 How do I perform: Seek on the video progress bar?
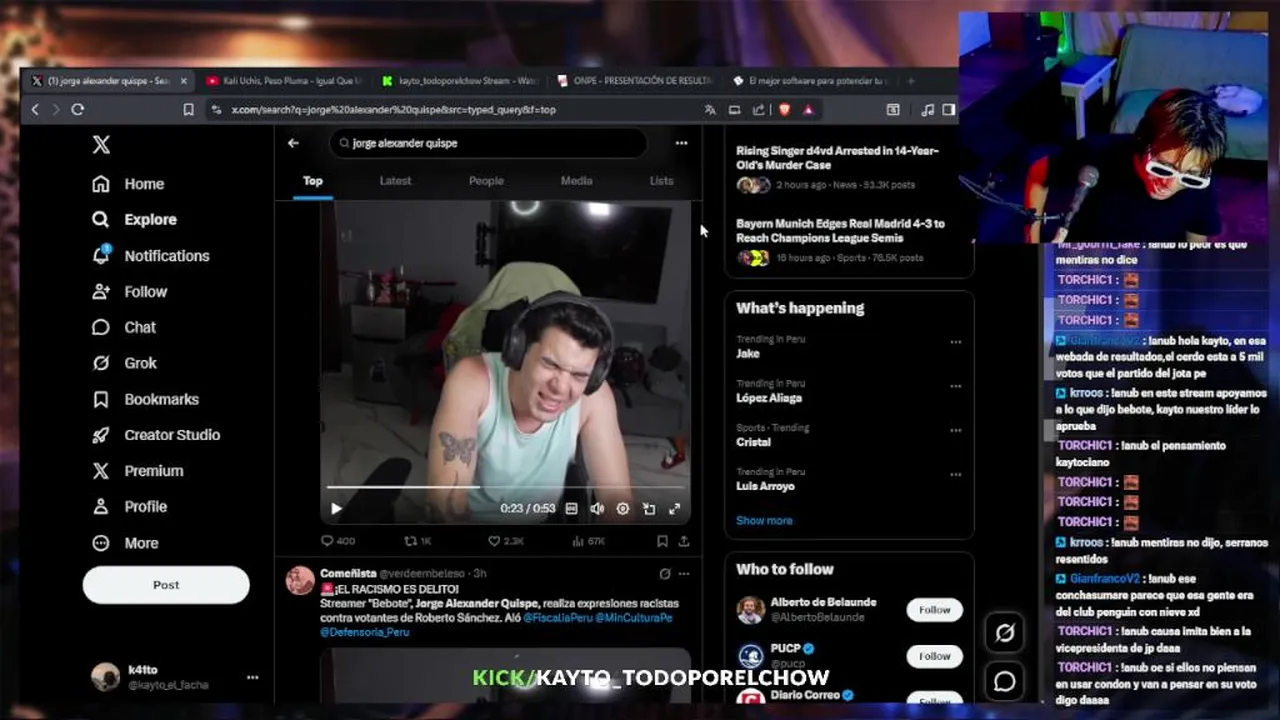(x=505, y=487)
